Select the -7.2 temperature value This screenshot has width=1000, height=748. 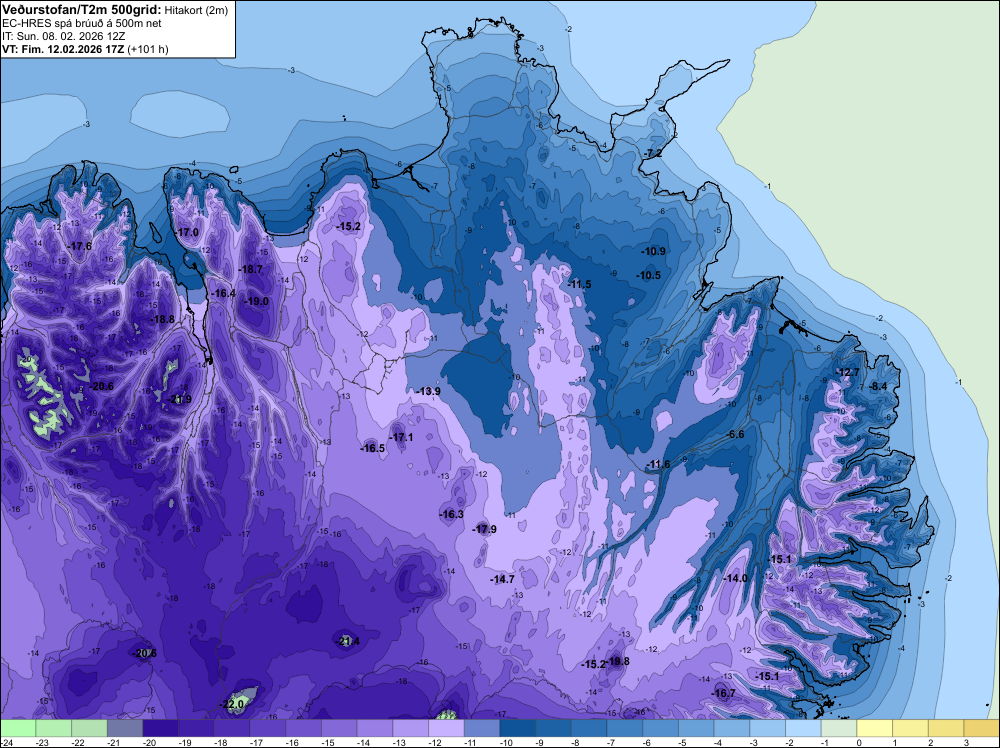coord(651,154)
